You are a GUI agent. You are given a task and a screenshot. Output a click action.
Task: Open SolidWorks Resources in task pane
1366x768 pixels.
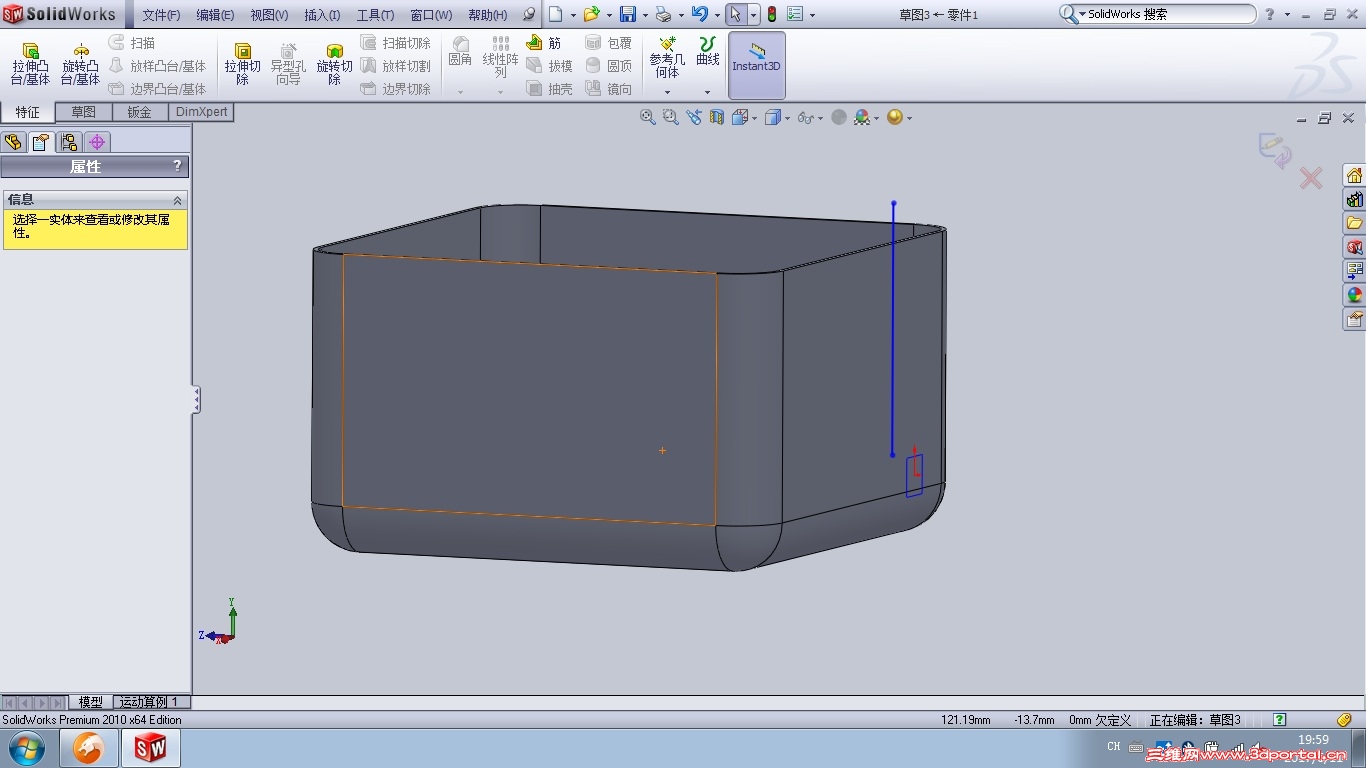pyautogui.click(x=1354, y=175)
